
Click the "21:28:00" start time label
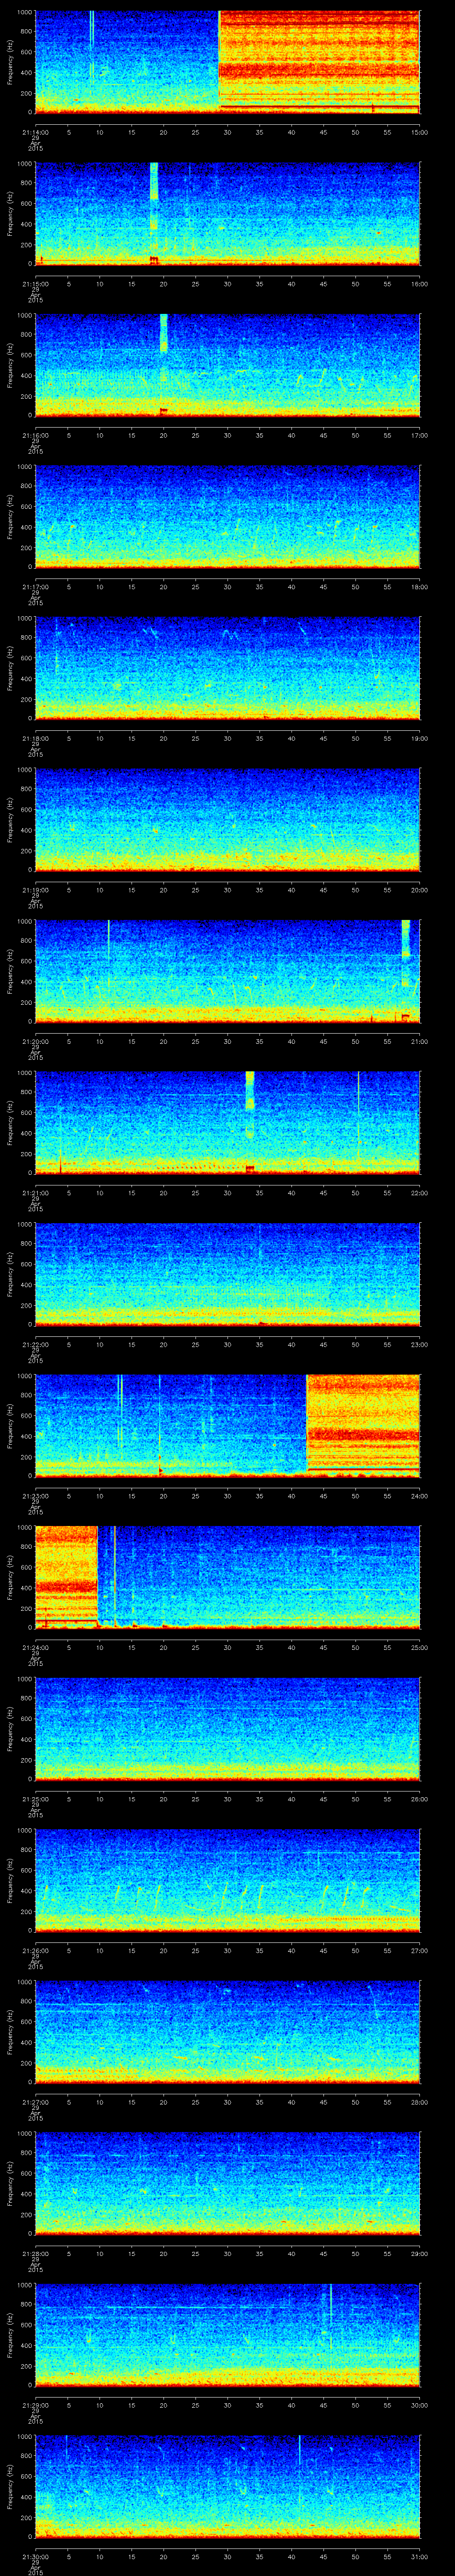pos(35,2252)
